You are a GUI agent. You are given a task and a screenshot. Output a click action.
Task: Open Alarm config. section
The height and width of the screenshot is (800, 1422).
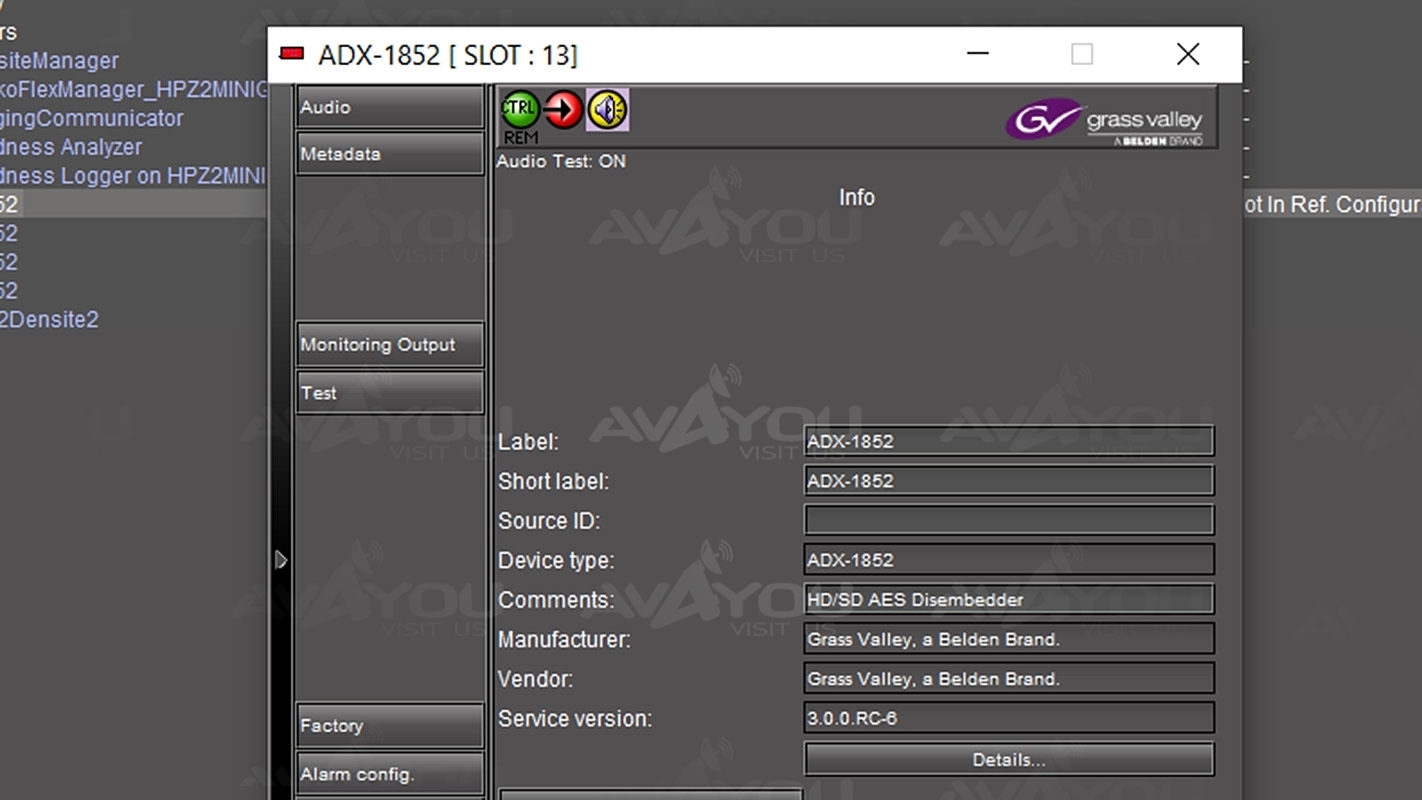[x=389, y=774]
